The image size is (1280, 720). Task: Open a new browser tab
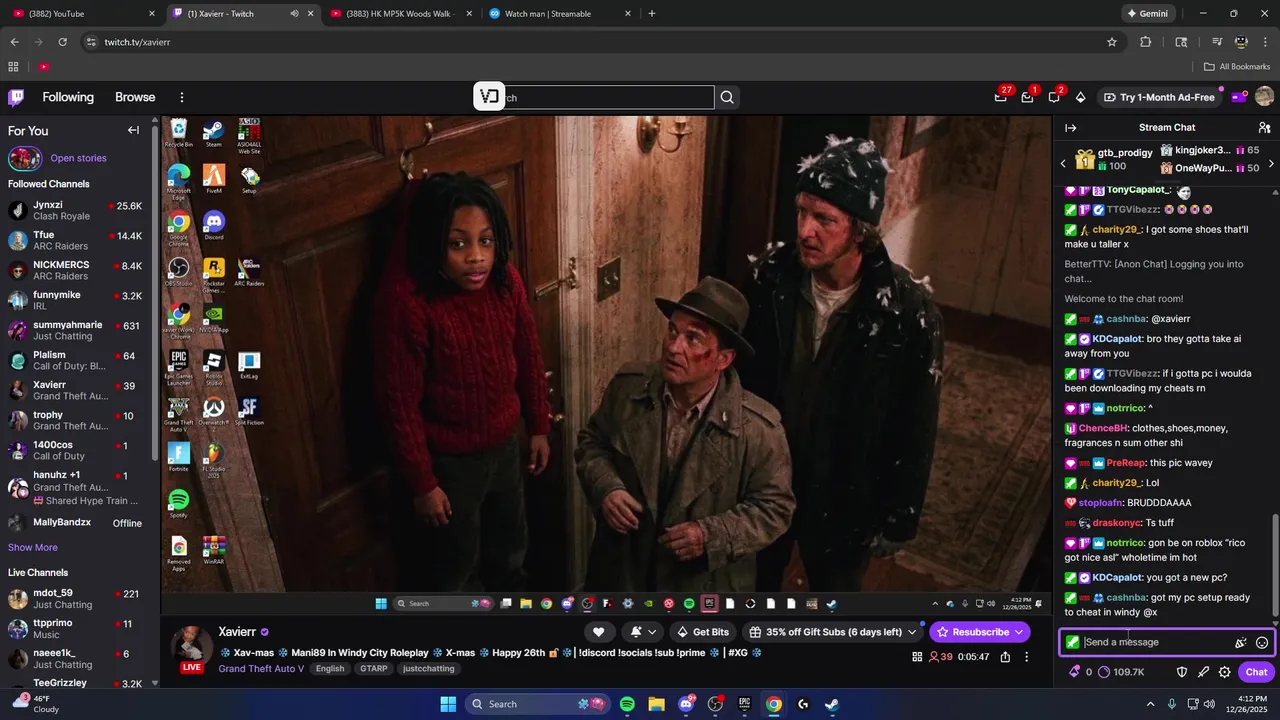pos(652,14)
